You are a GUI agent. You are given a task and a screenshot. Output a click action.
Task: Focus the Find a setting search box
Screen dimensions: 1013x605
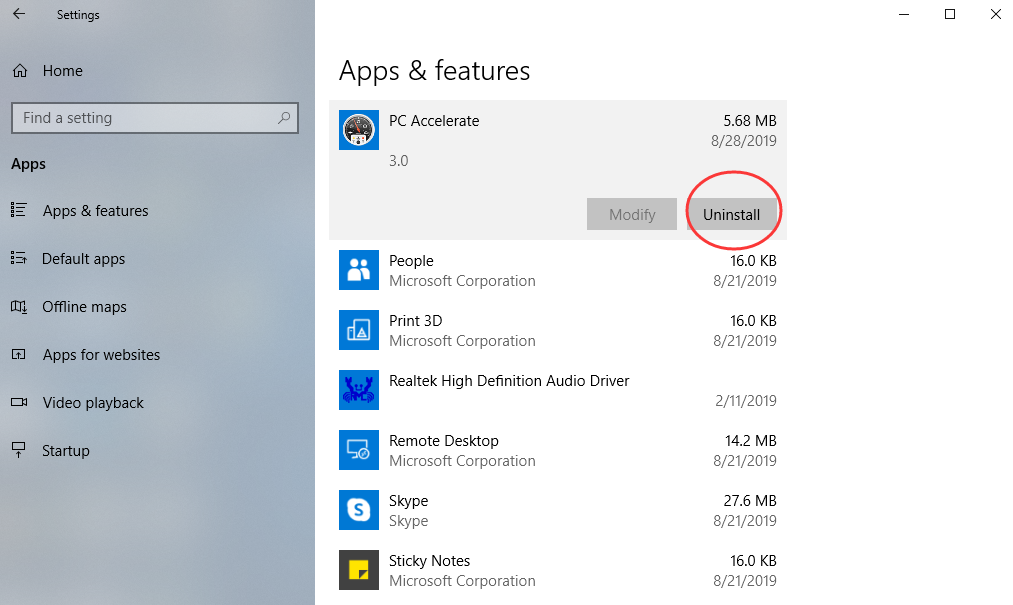click(x=155, y=118)
